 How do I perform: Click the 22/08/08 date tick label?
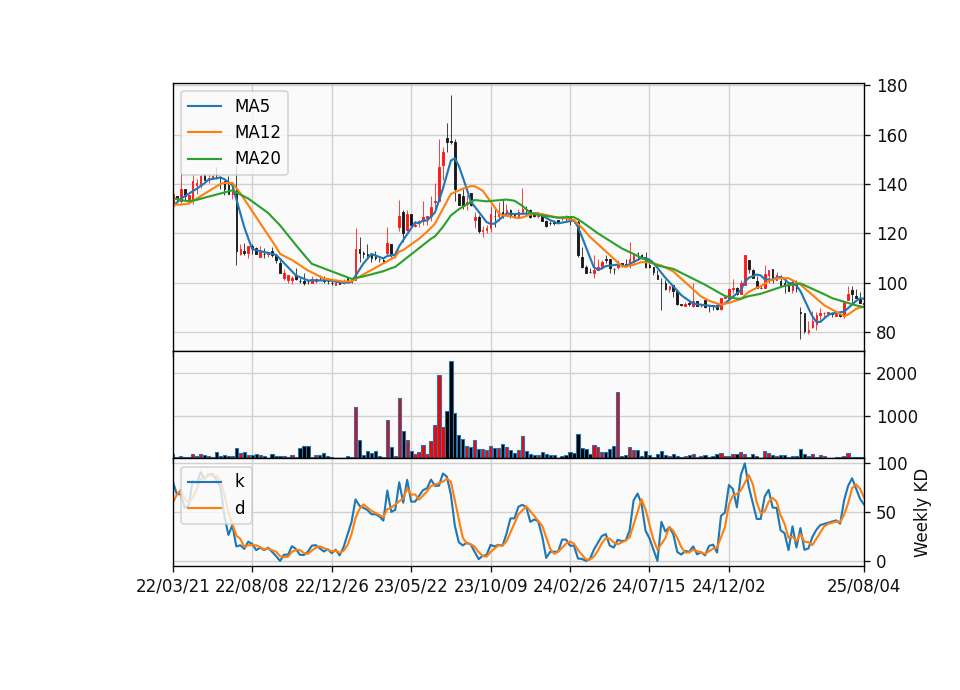point(252,586)
